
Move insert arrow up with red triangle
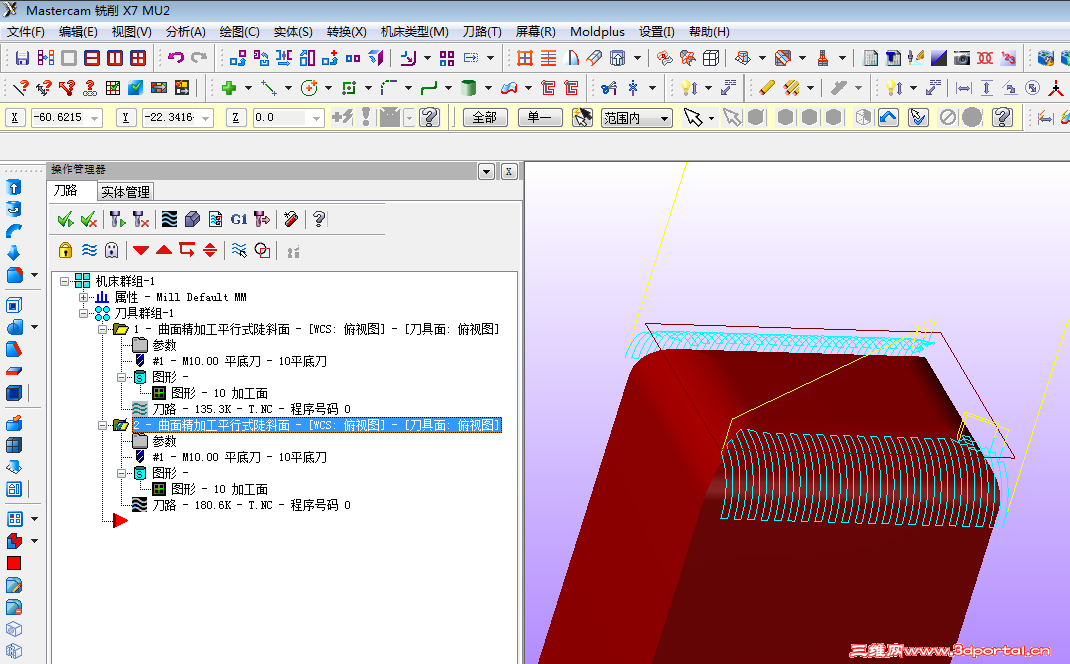pyautogui.click(x=164, y=250)
